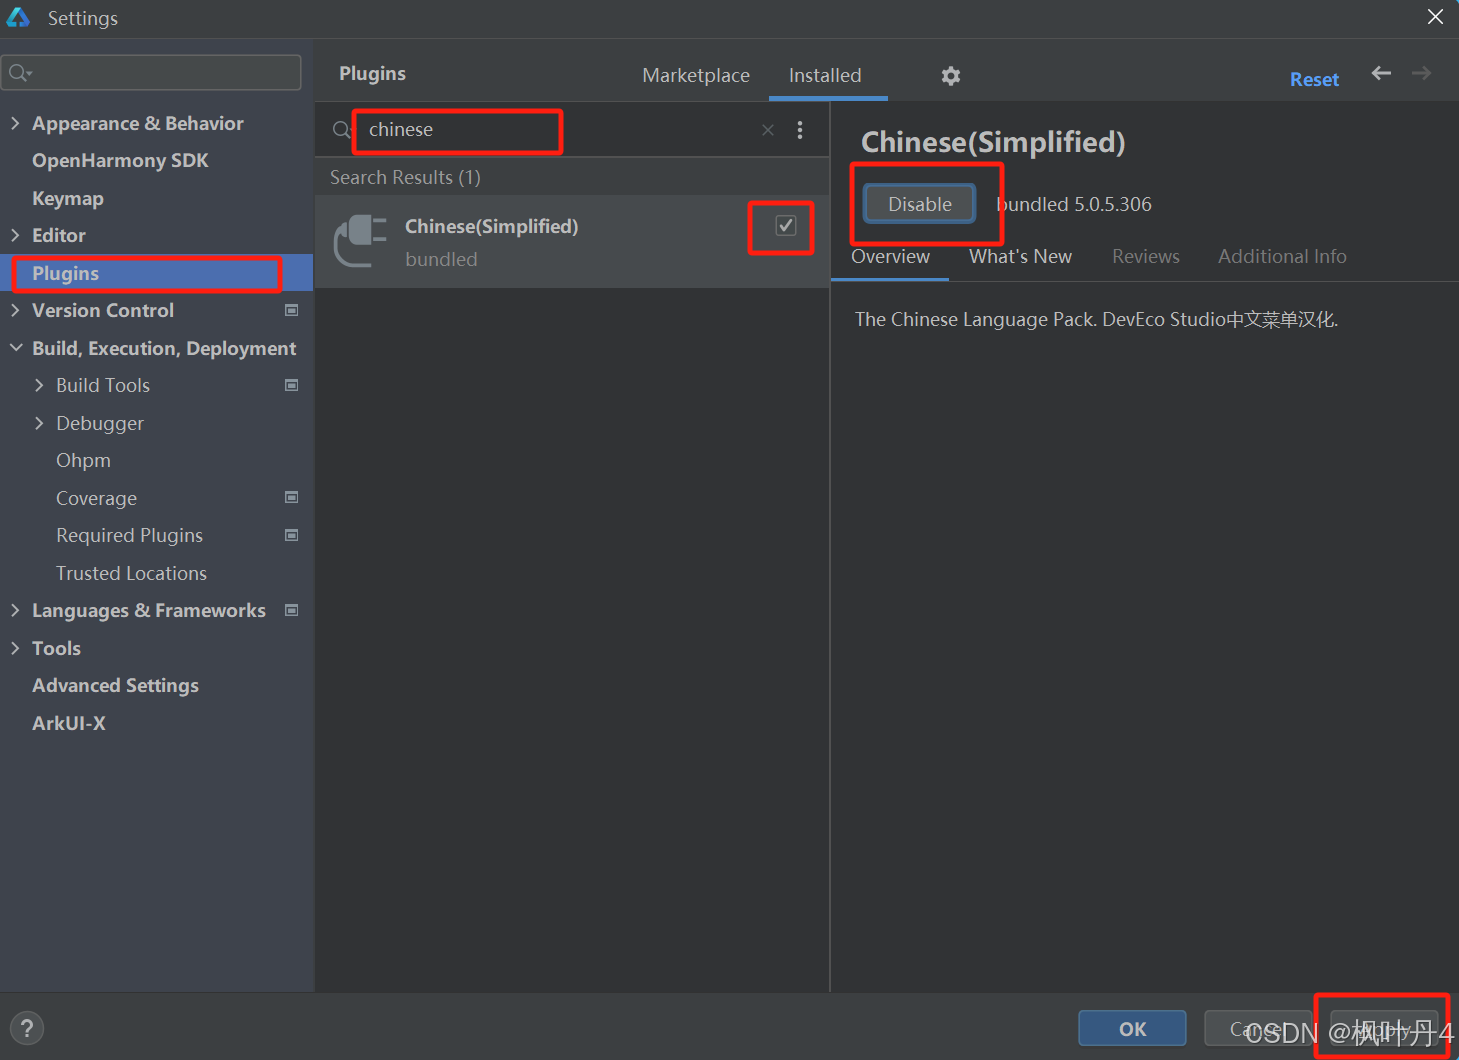1459x1060 pixels.
Task: Open the What's New tab
Action: point(1020,257)
